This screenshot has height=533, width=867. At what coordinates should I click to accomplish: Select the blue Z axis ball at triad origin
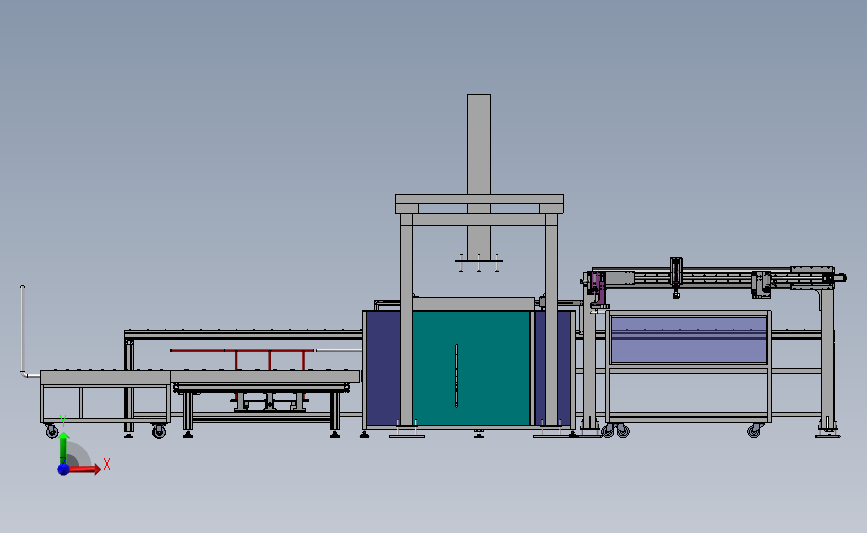pos(63,469)
